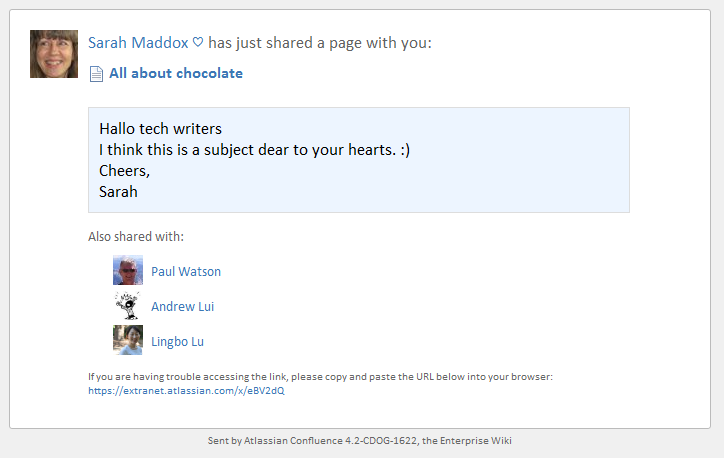Click the page document icon beside All about chocolate

pyautogui.click(x=96, y=74)
